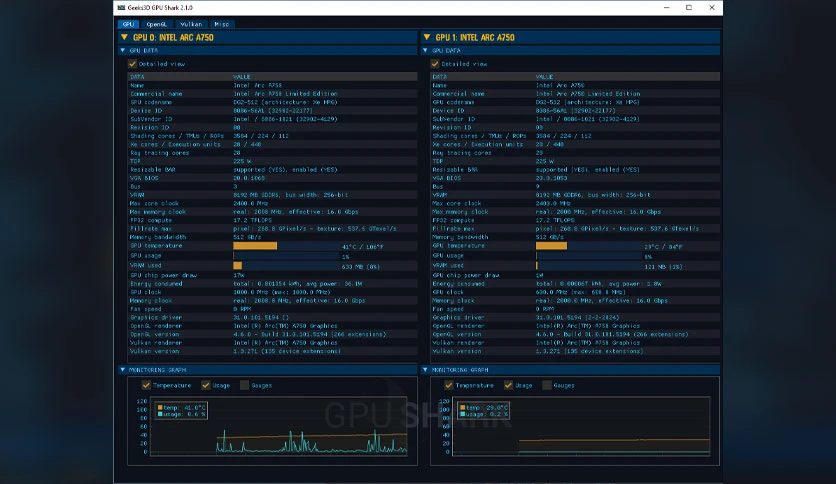836x484 pixels.
Task: Click the DATA column header in GPU 1 table
Action: (440, 77)
